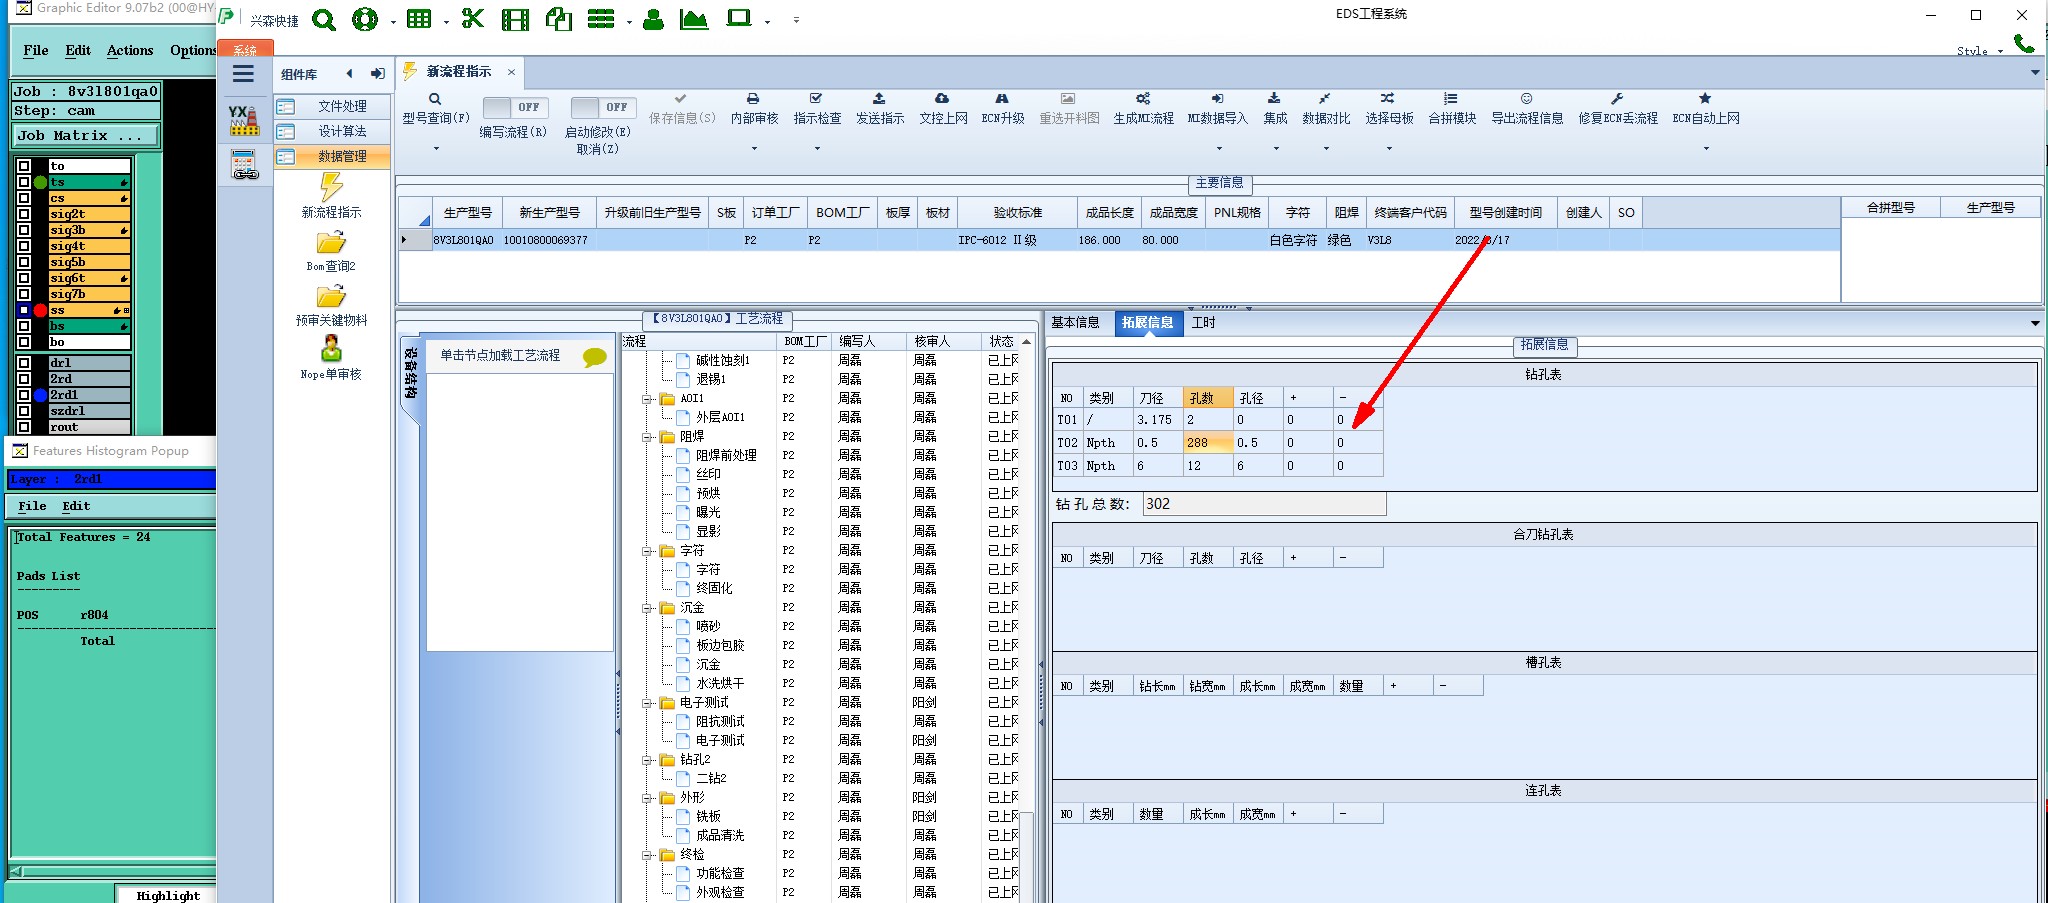Click the Job Matrix button
Viewport: 2048px width, 903px height.
pyautogui.click(x=86, y=136)
